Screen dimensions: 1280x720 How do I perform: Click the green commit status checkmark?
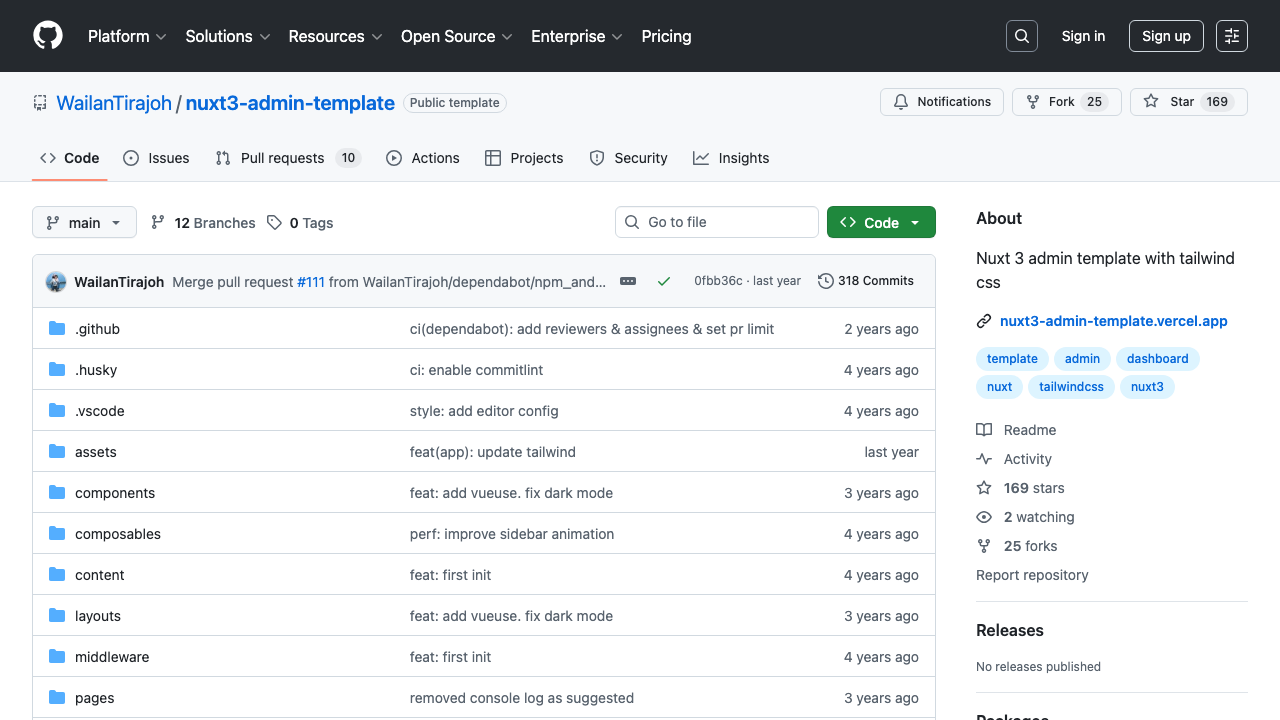[x=664, y=281]
